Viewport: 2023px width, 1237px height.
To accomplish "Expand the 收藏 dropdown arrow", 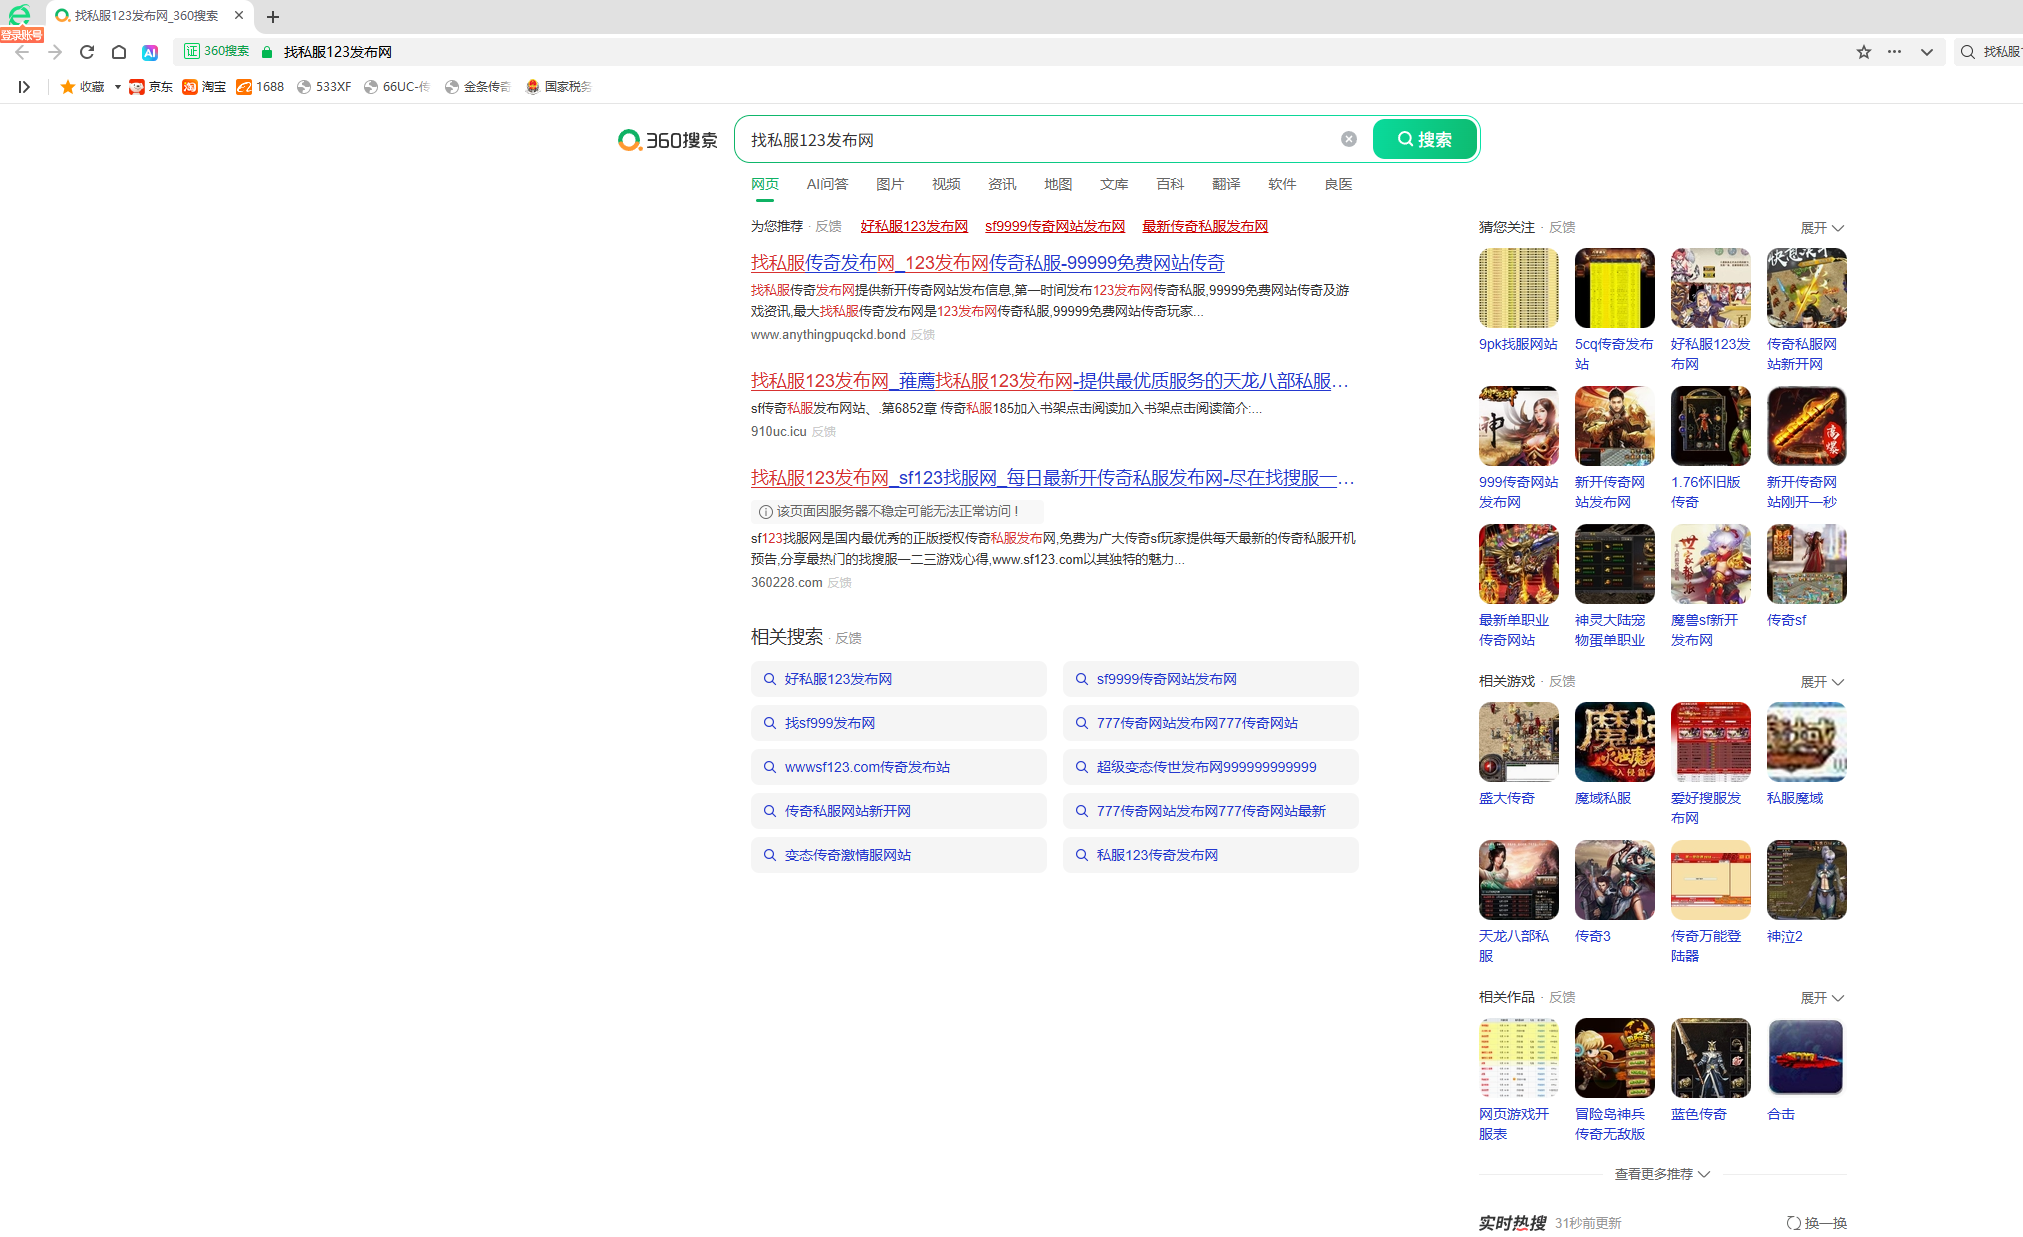I will pos(117,87).
